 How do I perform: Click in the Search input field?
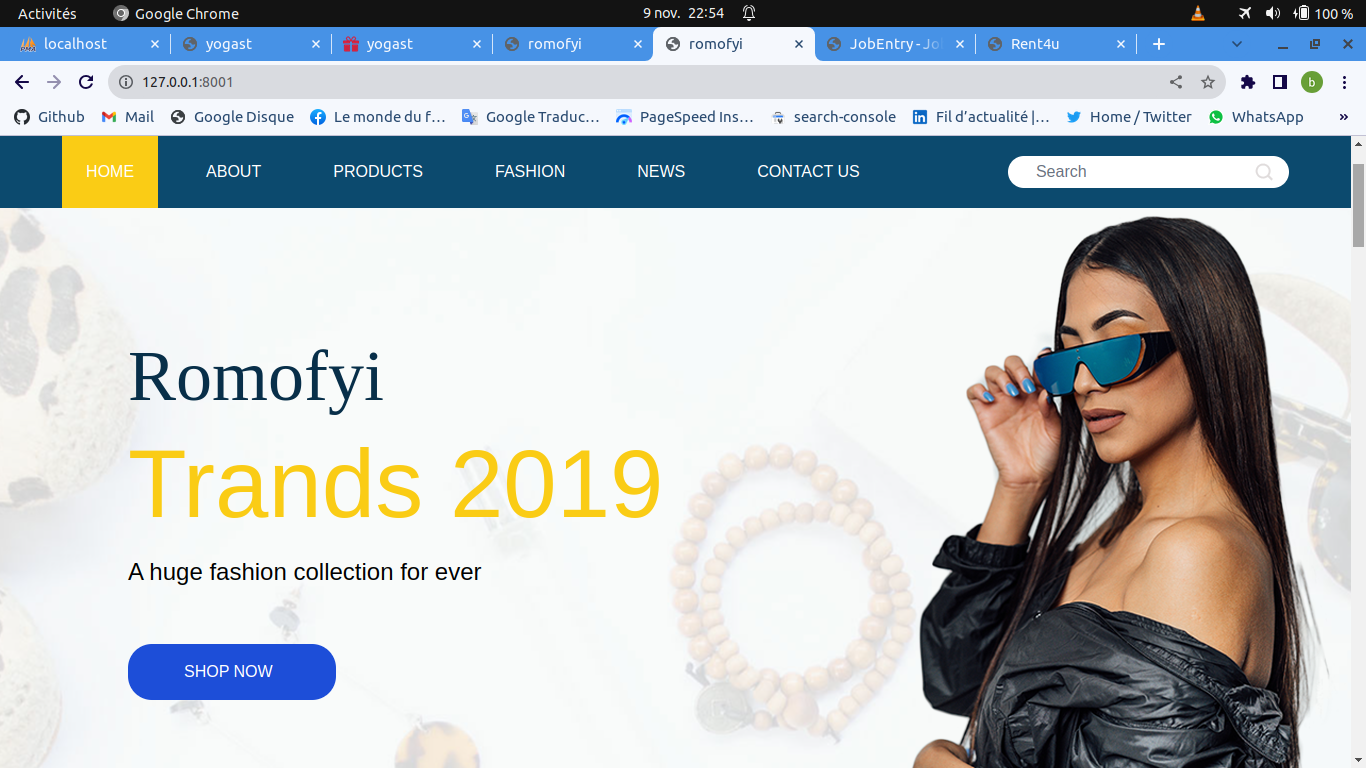tap(1140, 172)
